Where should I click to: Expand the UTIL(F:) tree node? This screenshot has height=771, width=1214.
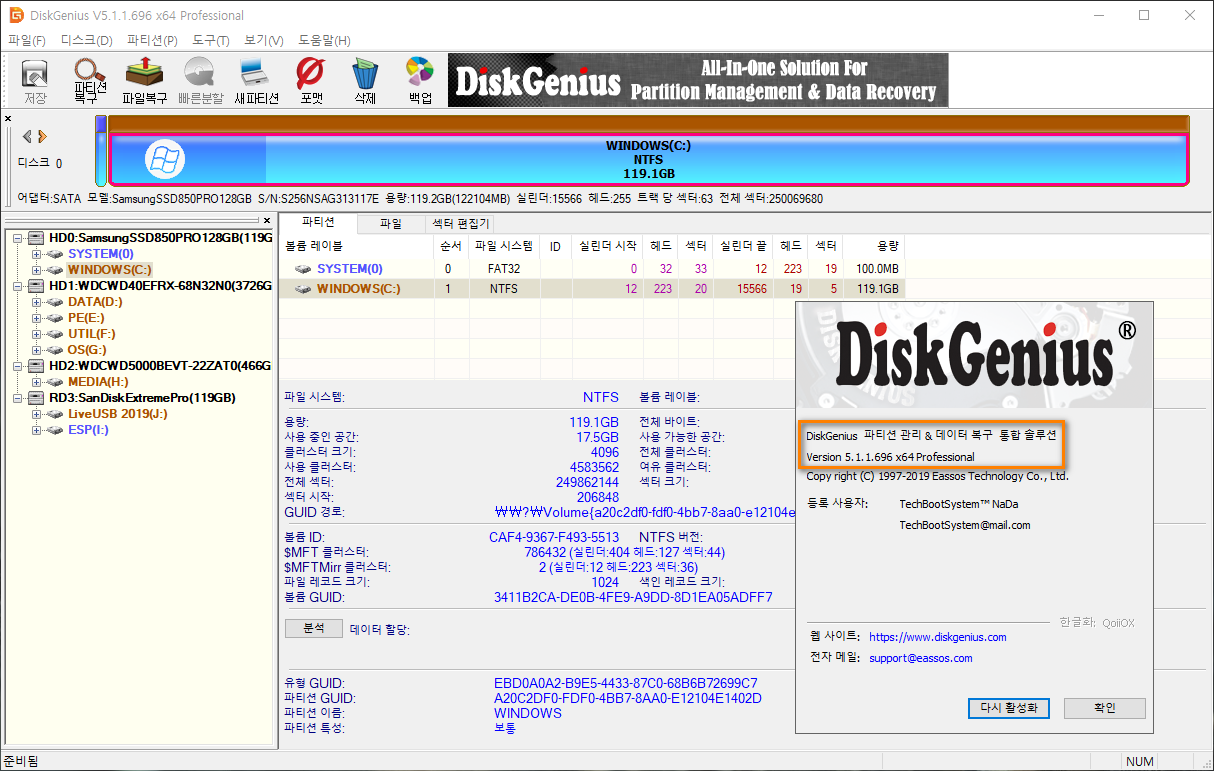coord(37,334)
